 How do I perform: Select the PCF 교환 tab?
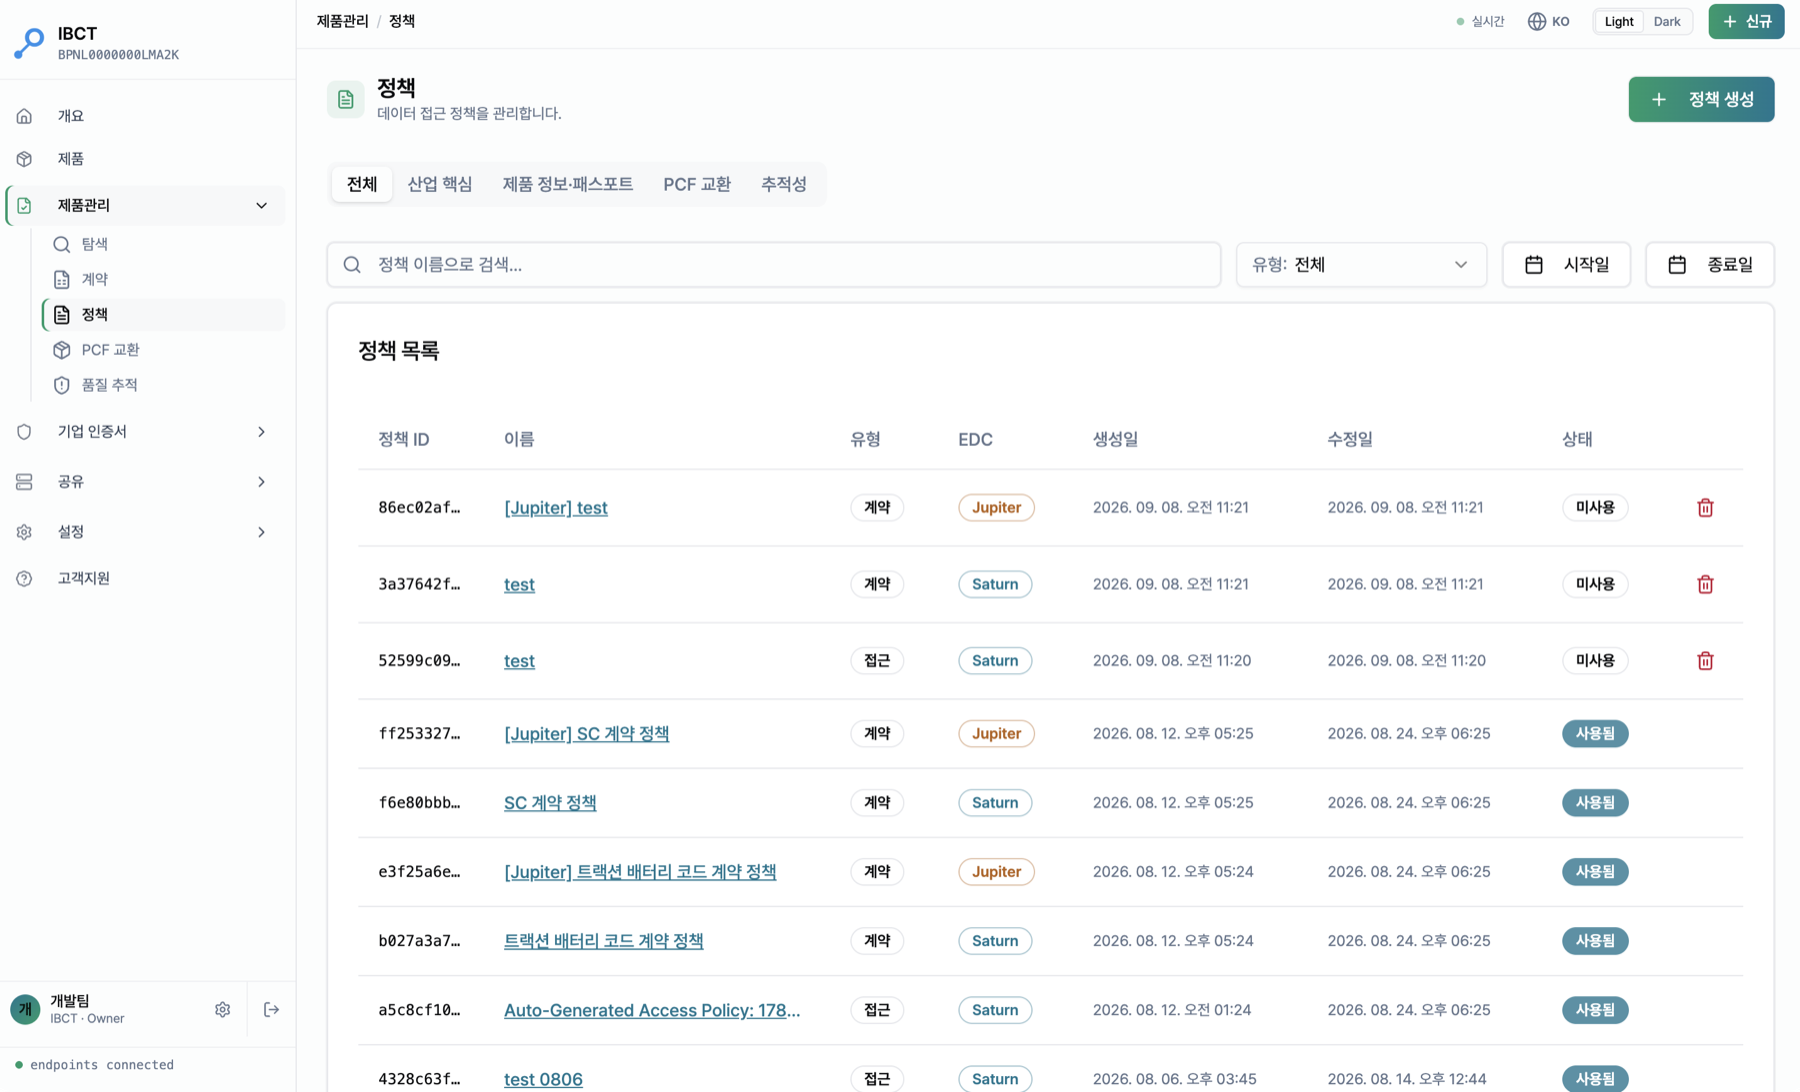pos(697,184)
